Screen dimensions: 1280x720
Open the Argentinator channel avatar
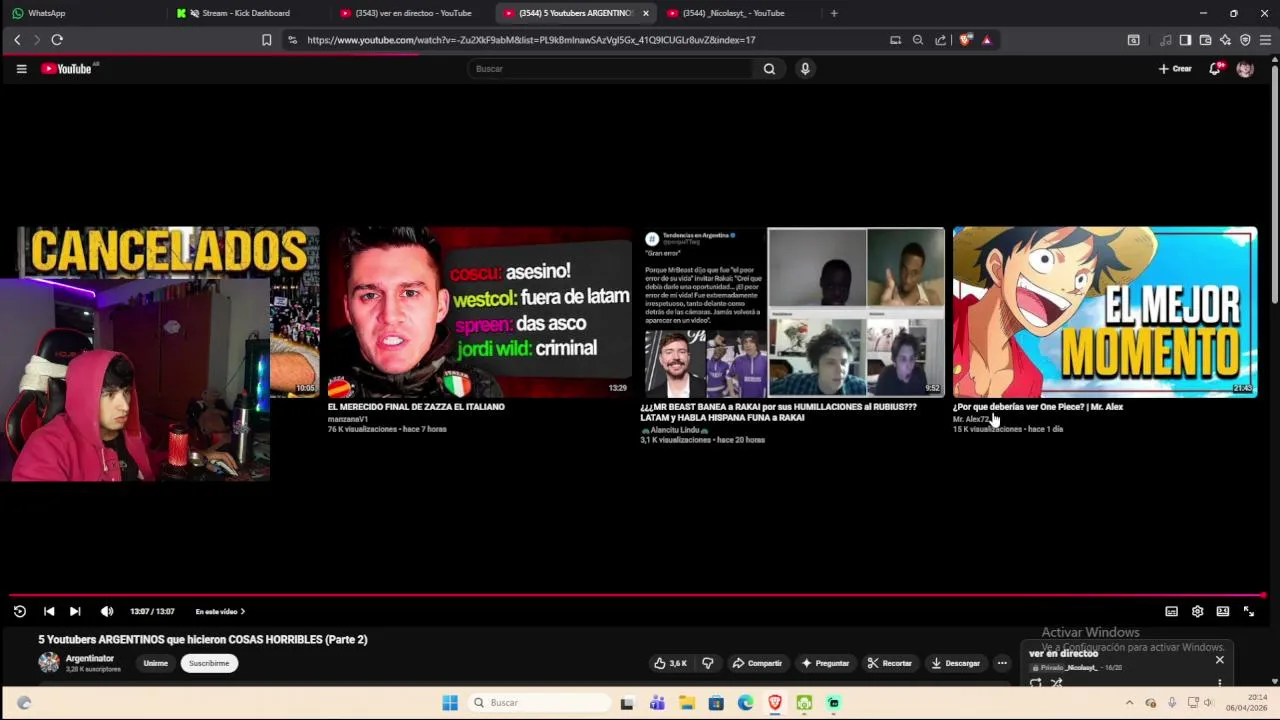(x=49, y=662)
